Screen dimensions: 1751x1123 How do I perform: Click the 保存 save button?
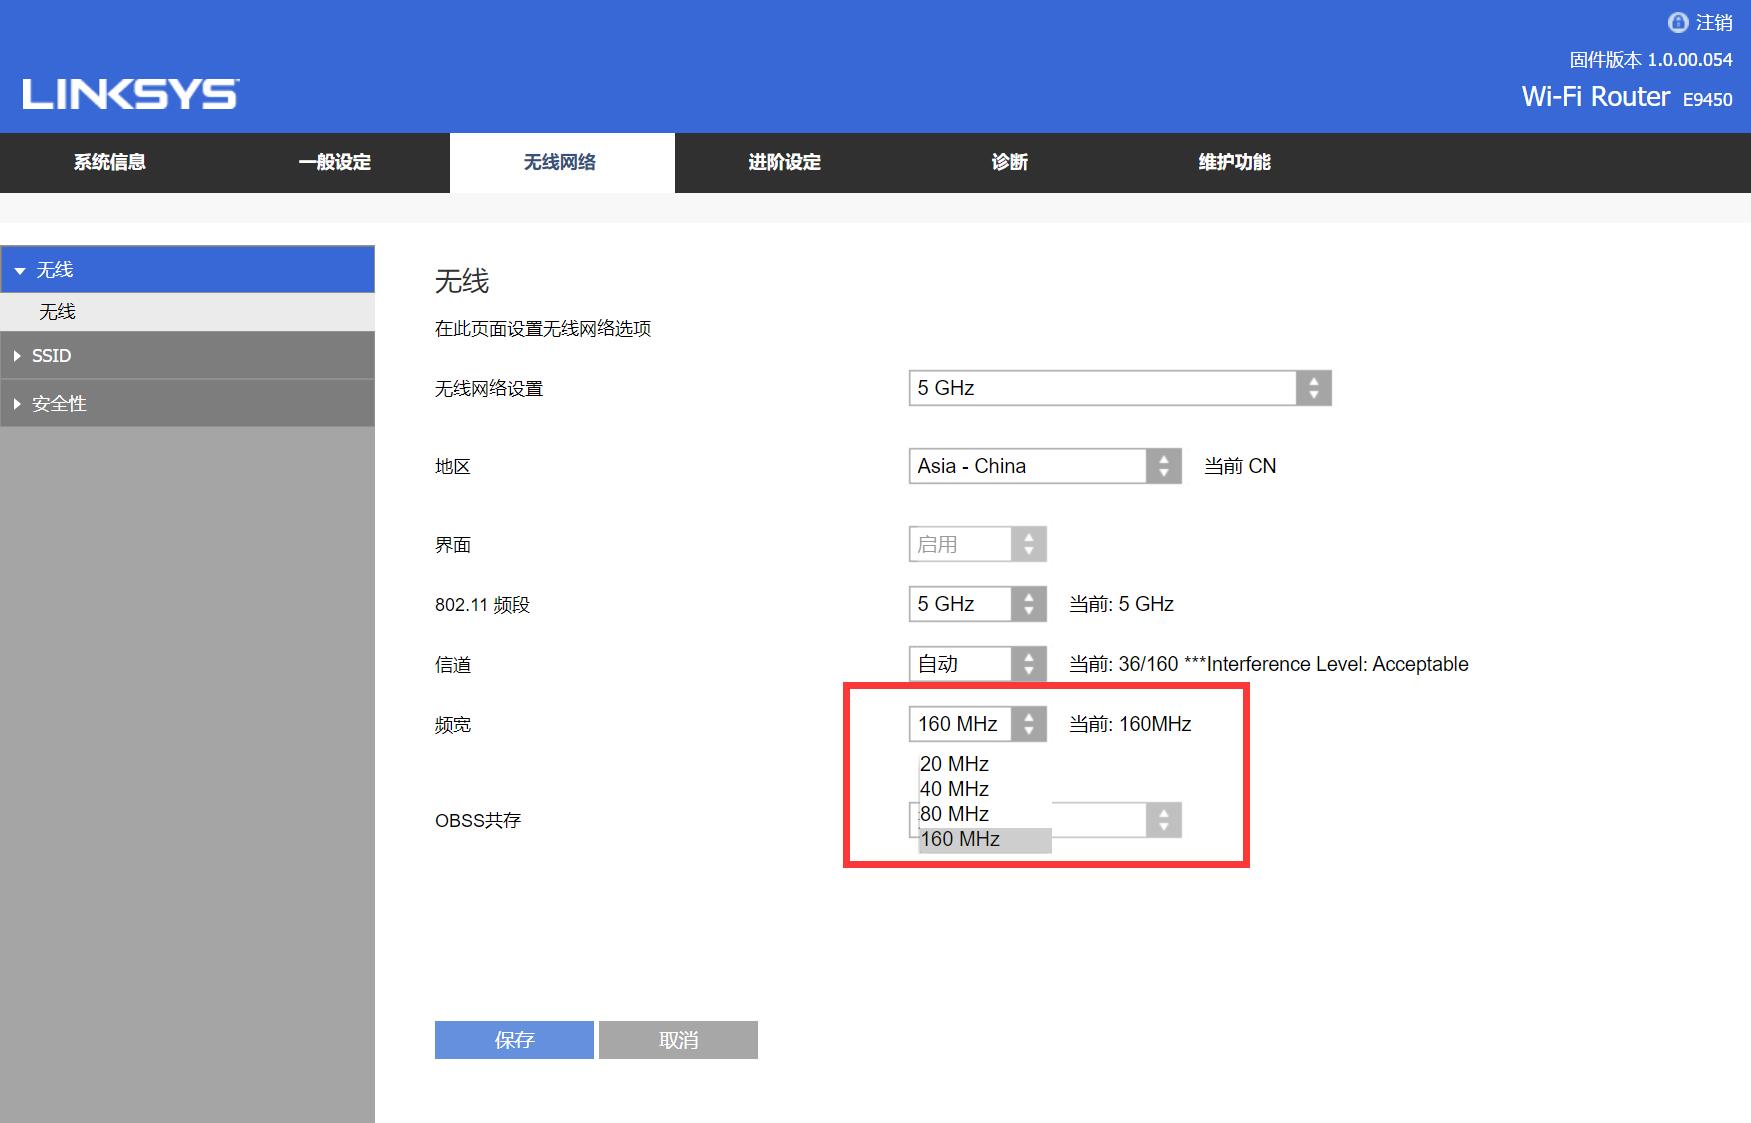pyautogui.click(x=513, y=1039)
